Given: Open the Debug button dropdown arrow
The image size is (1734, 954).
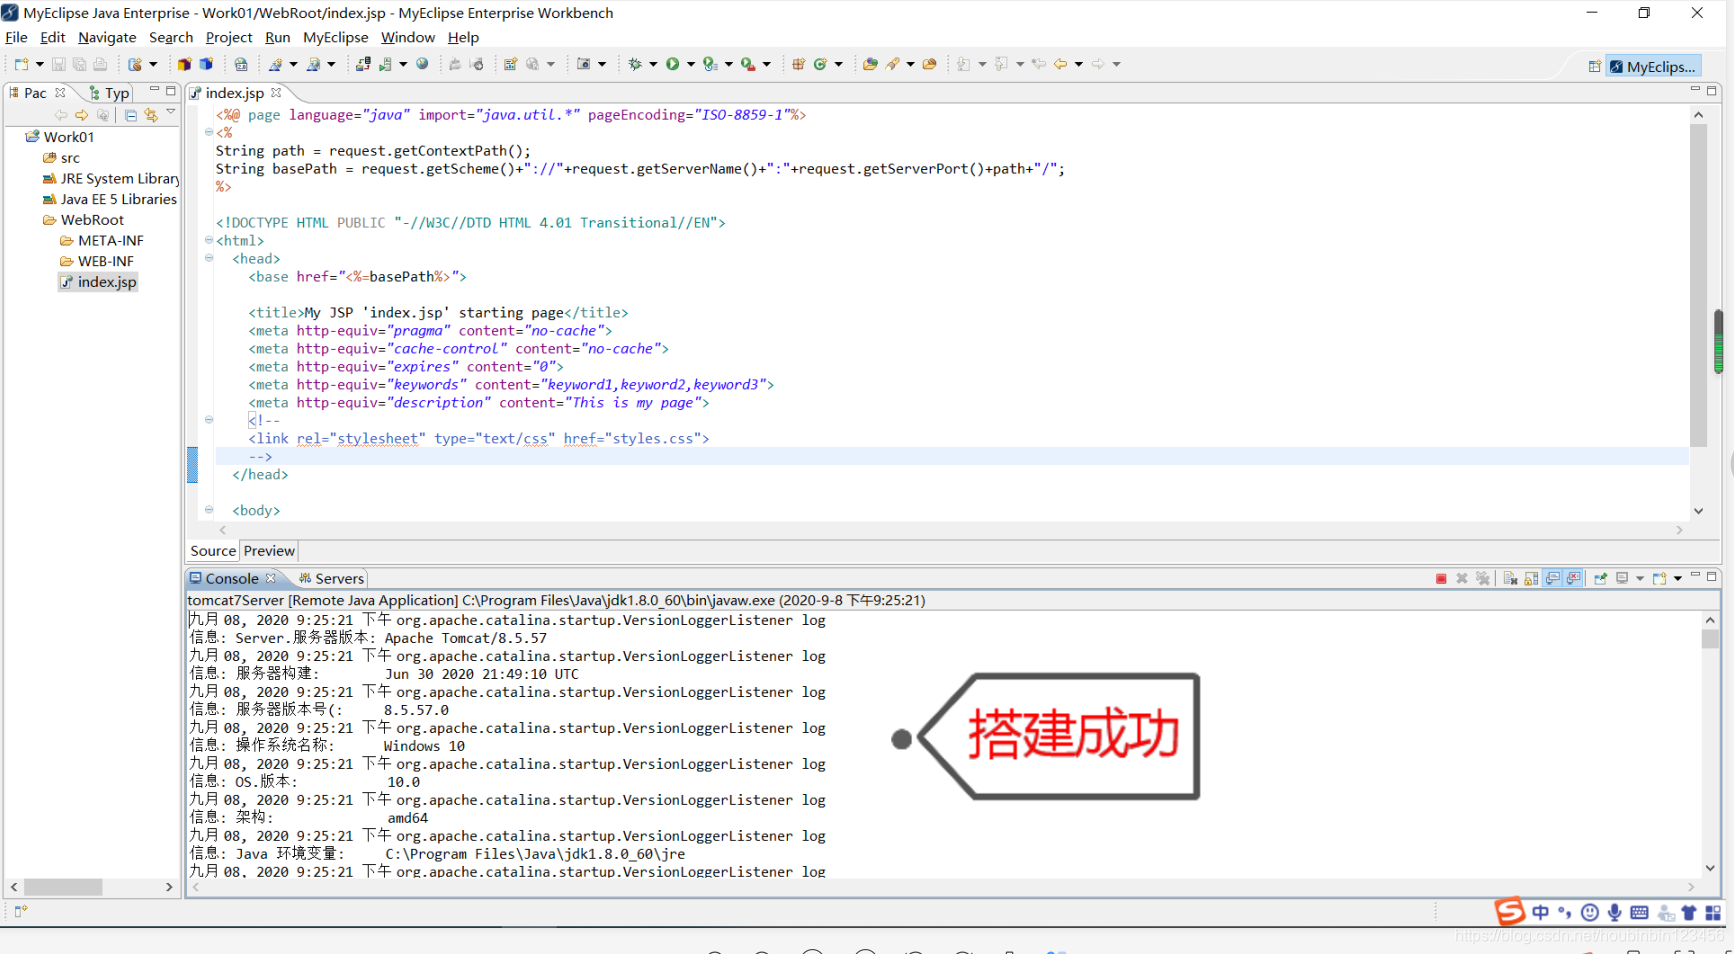Looking at the screenshot, I should click(653, 64).
